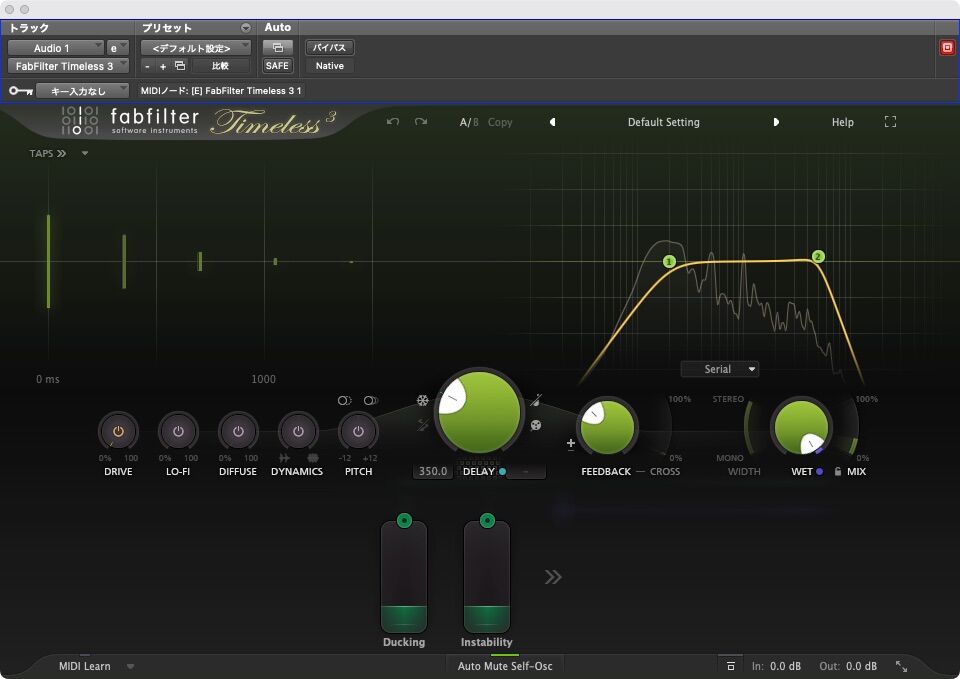Click the film-reel tape icon right of delay knob
This screenshot has width=960, height=679.
click(x=536, y=425)
